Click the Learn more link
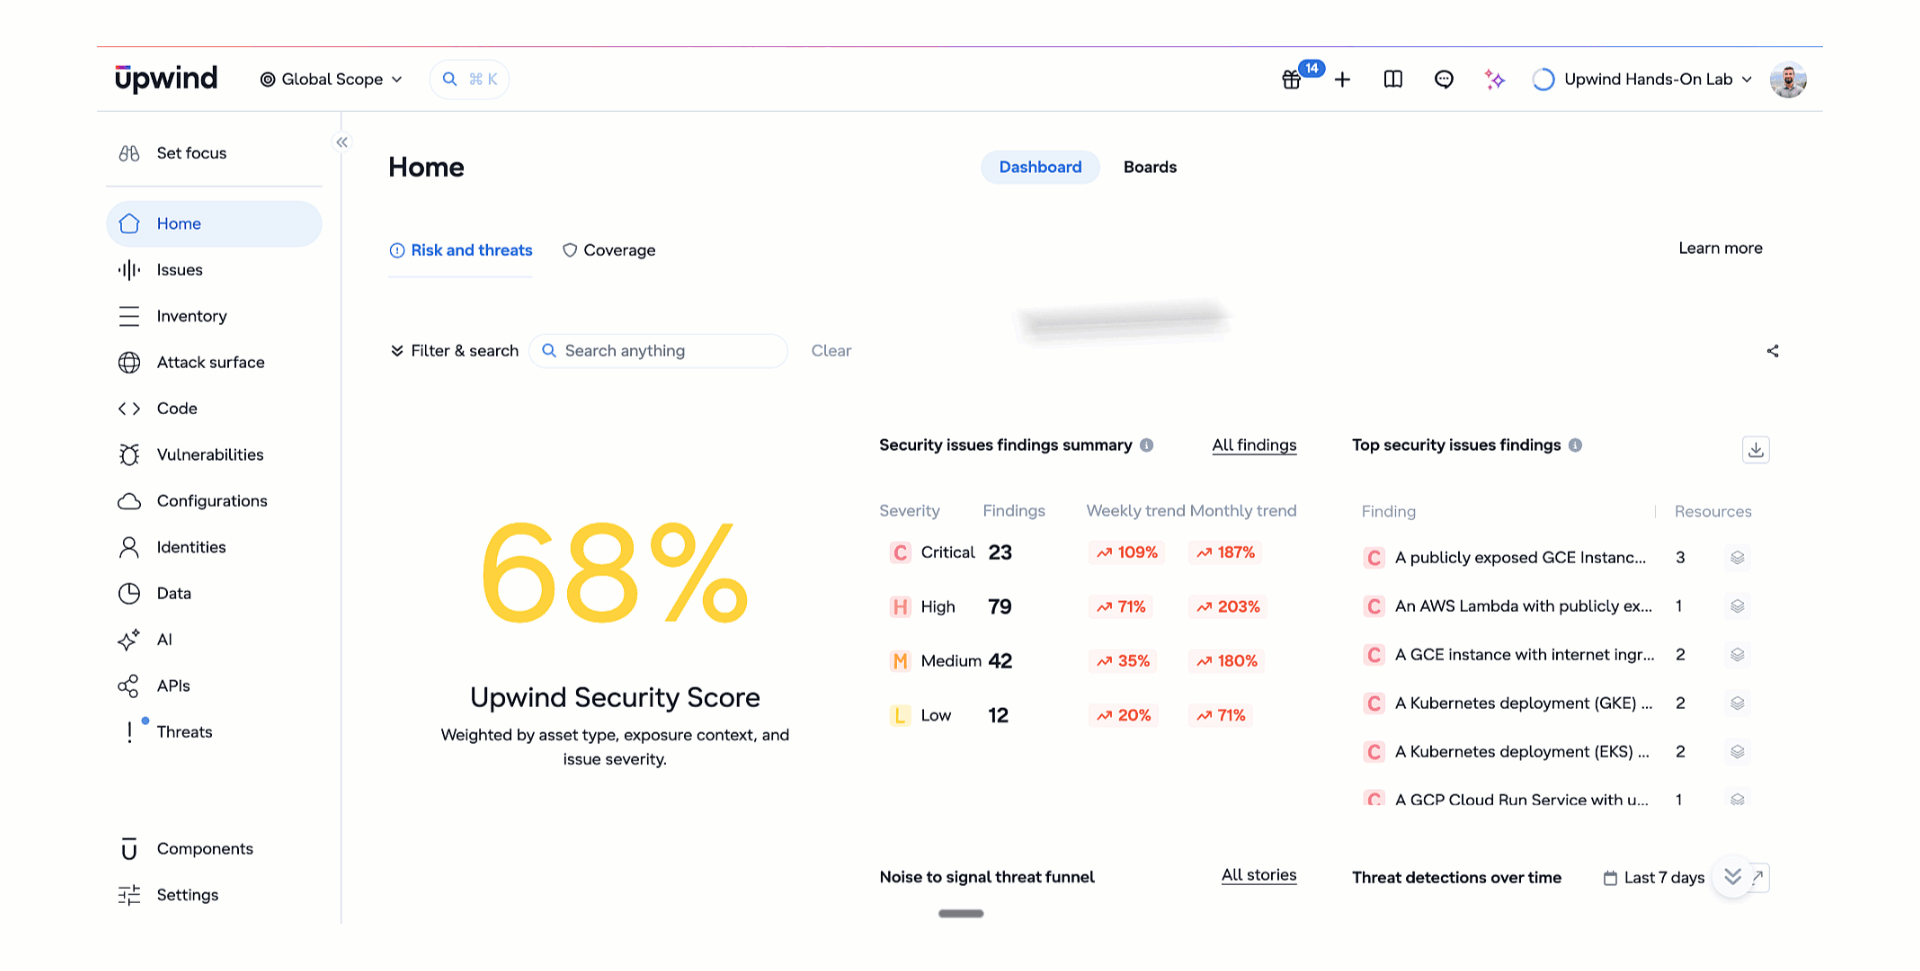Viewport: 1920px width, 971px height. click(x=1720, y=248)
